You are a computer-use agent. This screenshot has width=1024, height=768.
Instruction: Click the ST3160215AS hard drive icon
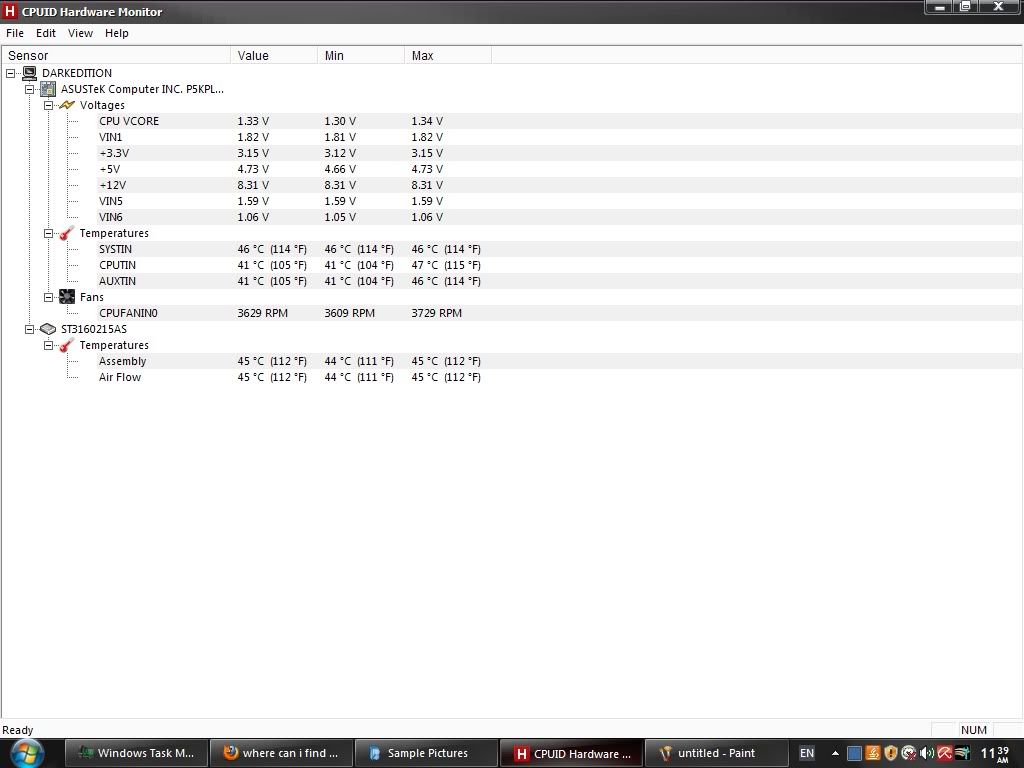[x=48, y=329]
